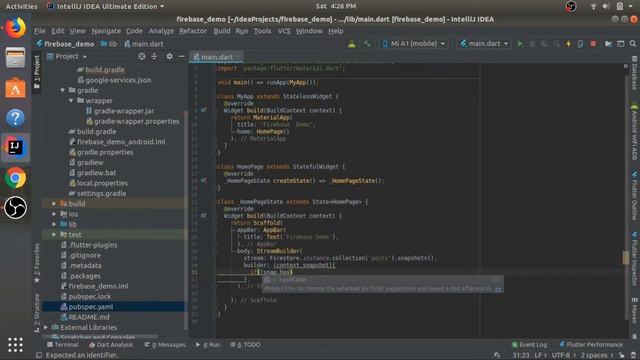Image resolution: width=640 pixels, height=360 pixels.
Task: Open the IntelliJ IDEA app menu in top bar
Action: click(x=106, y=6)
